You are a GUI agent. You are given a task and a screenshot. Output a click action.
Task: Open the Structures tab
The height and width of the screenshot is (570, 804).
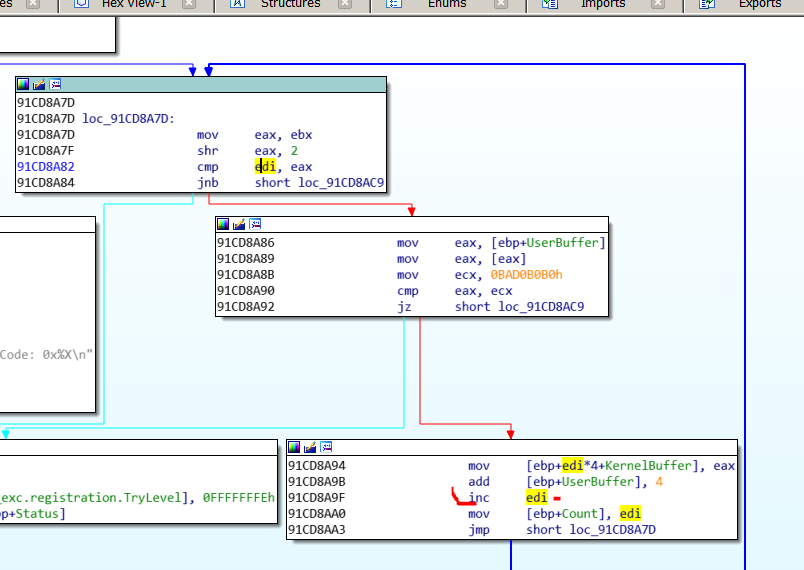coord(290,4)
